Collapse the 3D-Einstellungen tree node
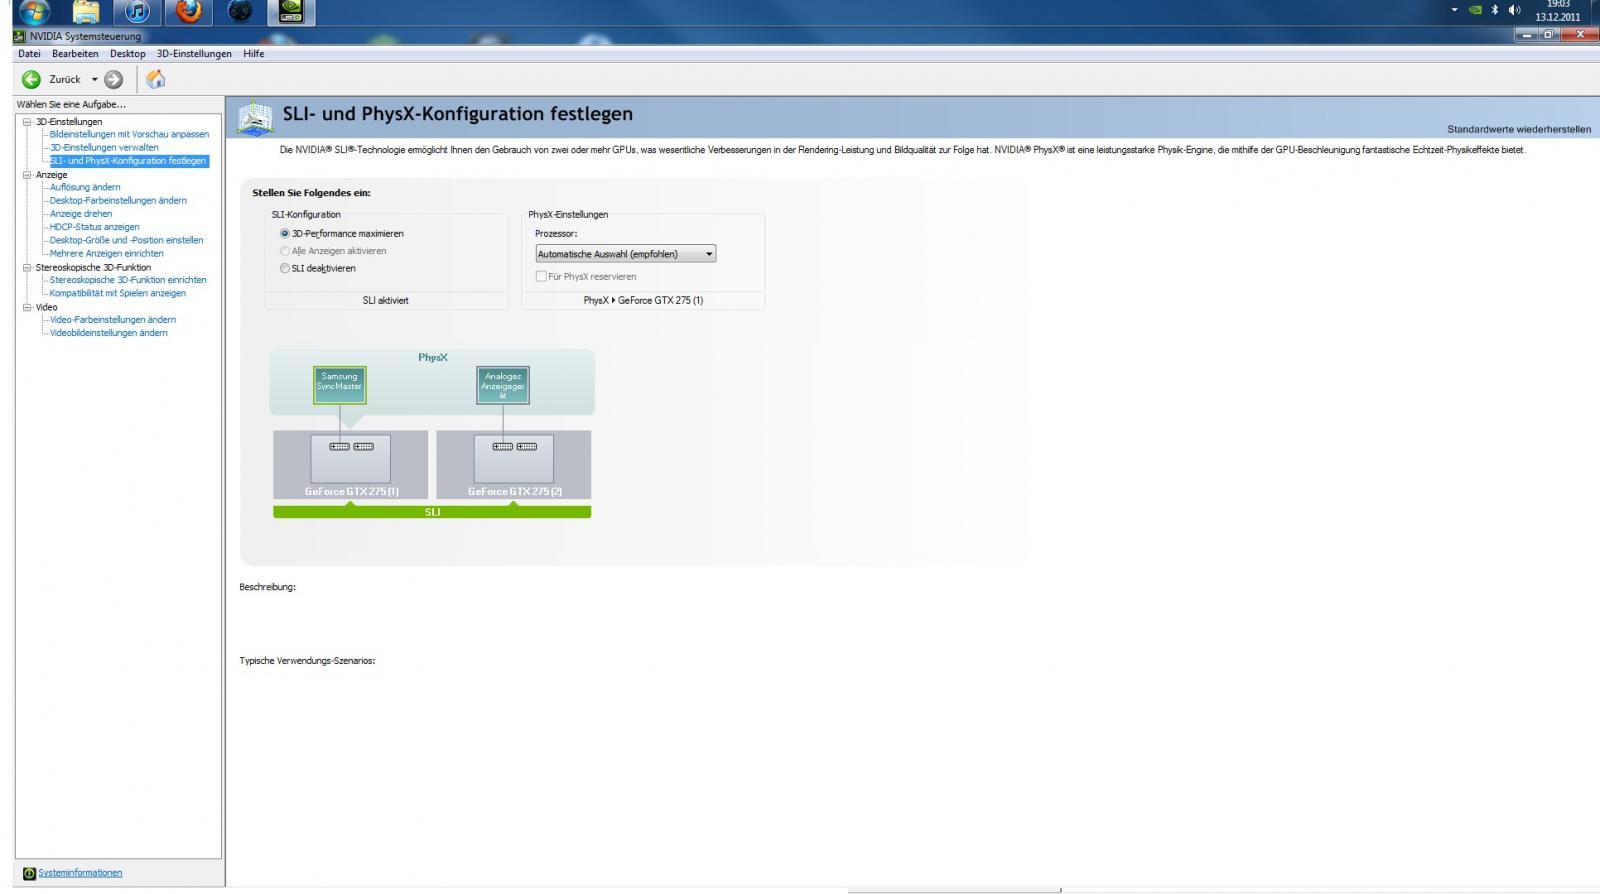This screenshot has height=894, width=1600. tap(27, 122)
